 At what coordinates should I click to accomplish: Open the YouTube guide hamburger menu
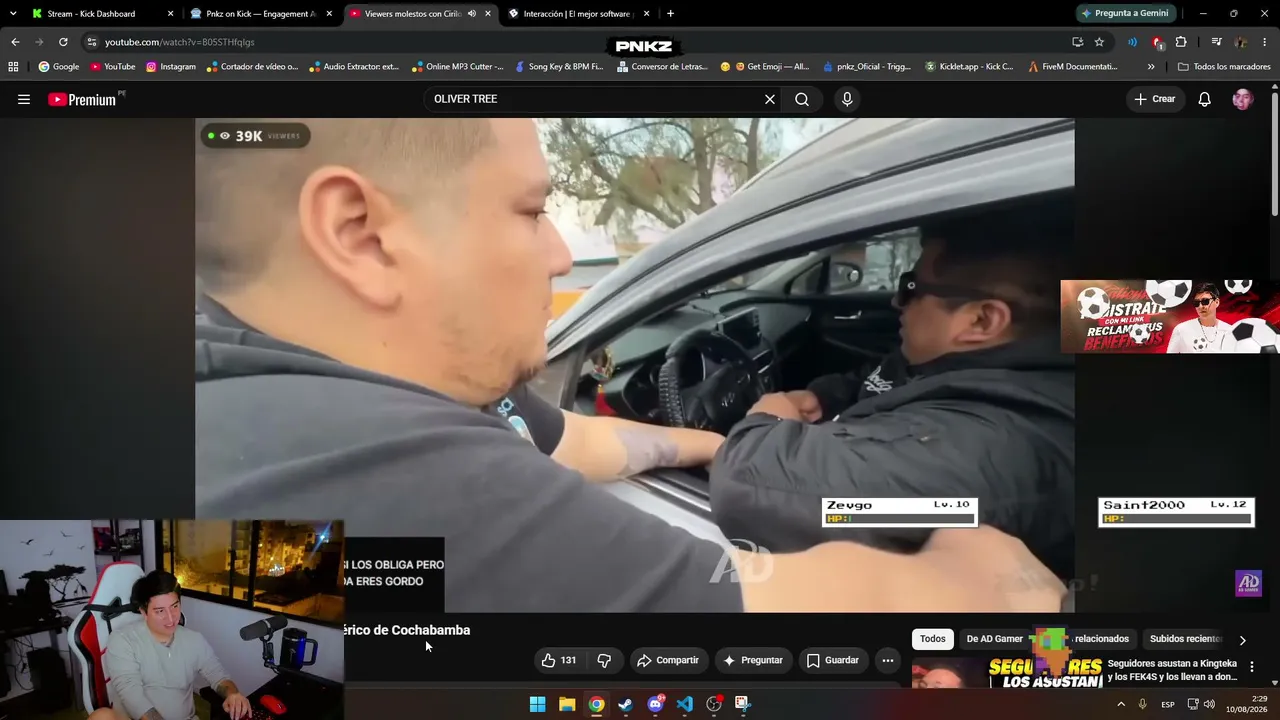click(x=24, y=99)
